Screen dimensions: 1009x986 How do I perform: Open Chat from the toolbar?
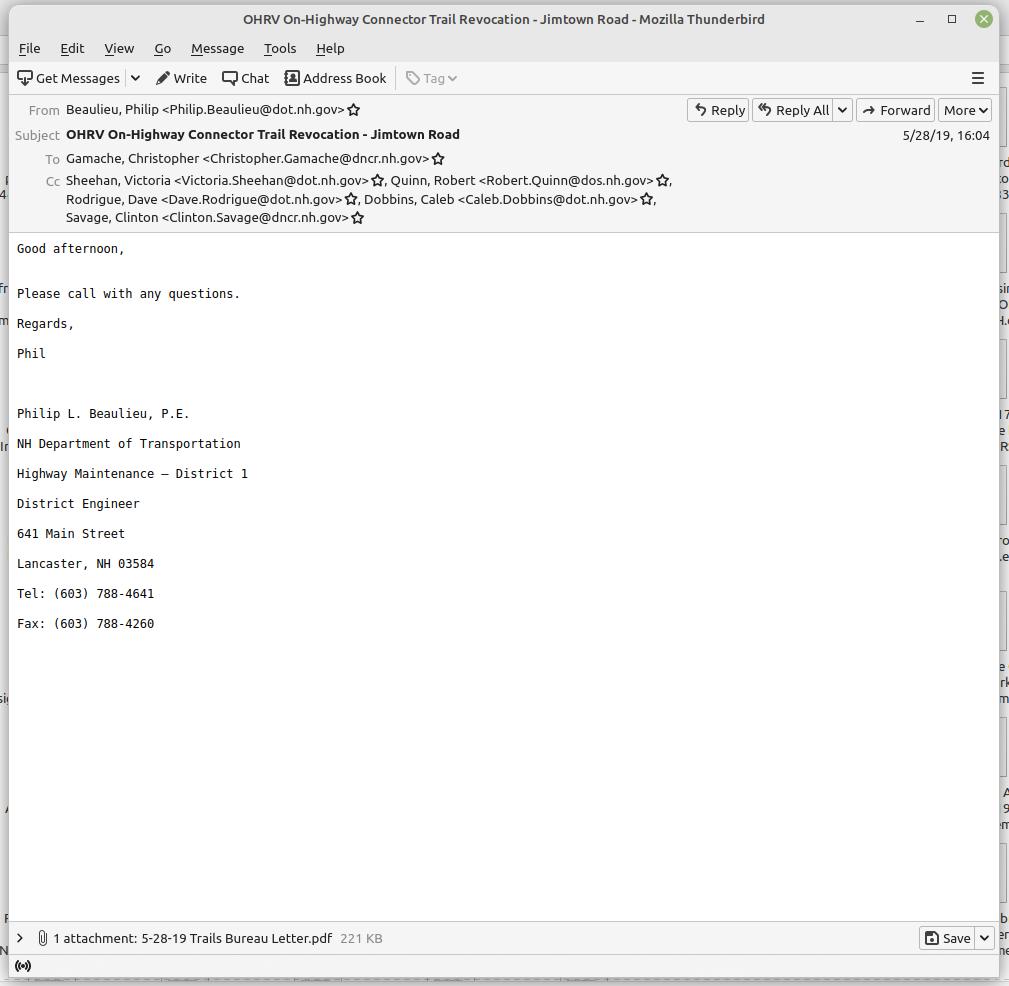point(245,78)
